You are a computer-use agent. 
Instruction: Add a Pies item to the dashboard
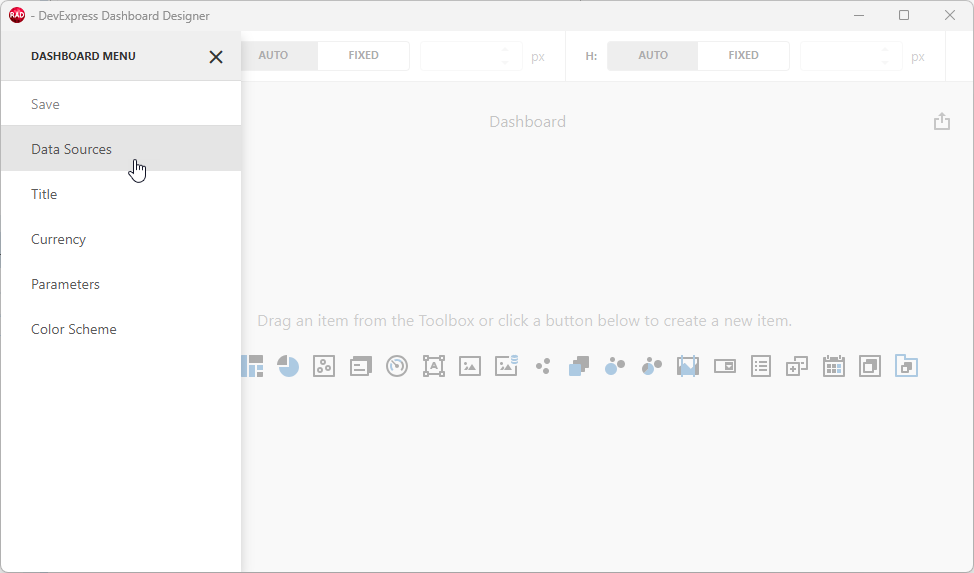pyautogui.click(x=288, y=366)
